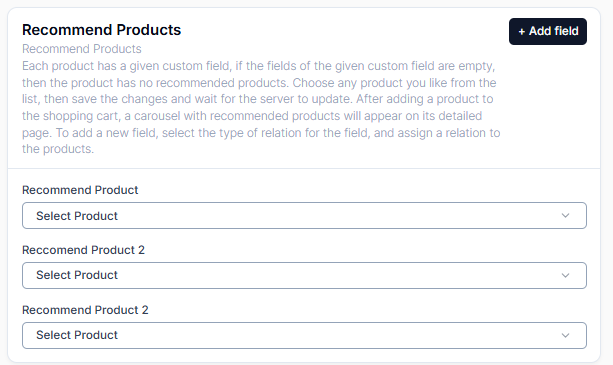613x365 pixels.
Task: Expand the chevron in the bottom Recommend Product 2 field
Action: 565,335
